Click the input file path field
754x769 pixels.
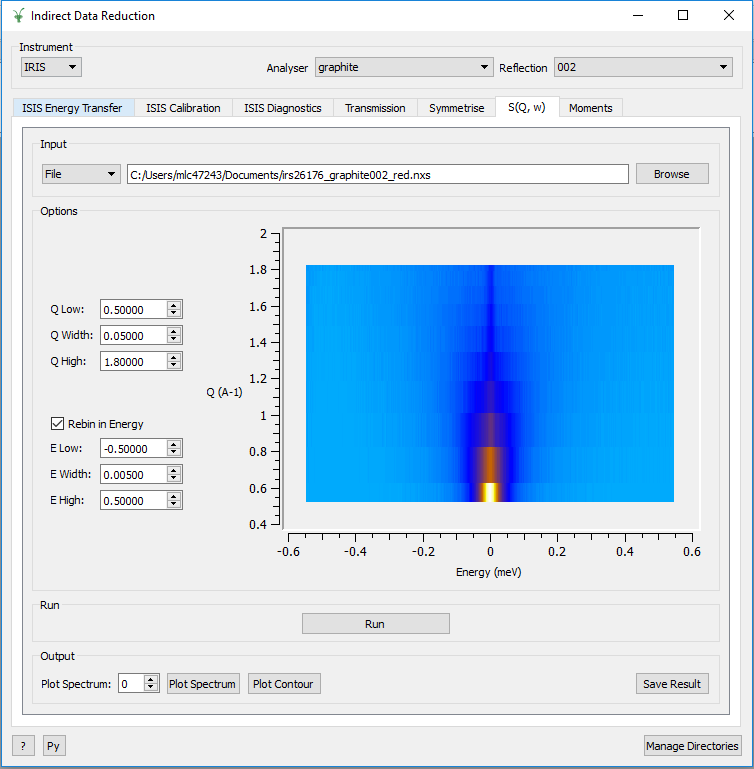coord(378,175)
